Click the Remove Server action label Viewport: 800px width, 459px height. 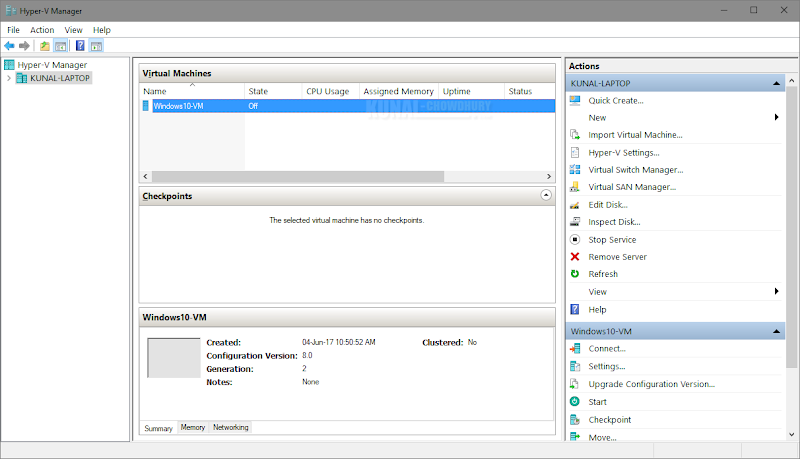pos(617,257)
